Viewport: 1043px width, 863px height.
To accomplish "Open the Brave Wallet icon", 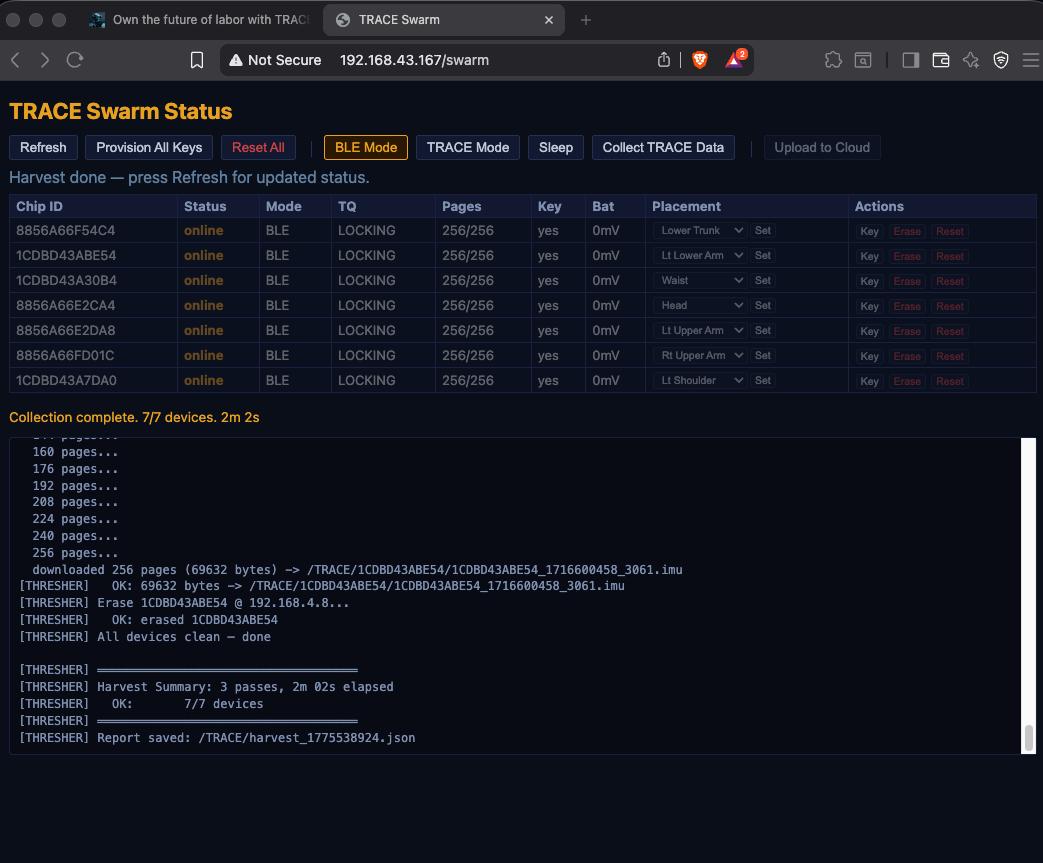I will click(941, 61).
